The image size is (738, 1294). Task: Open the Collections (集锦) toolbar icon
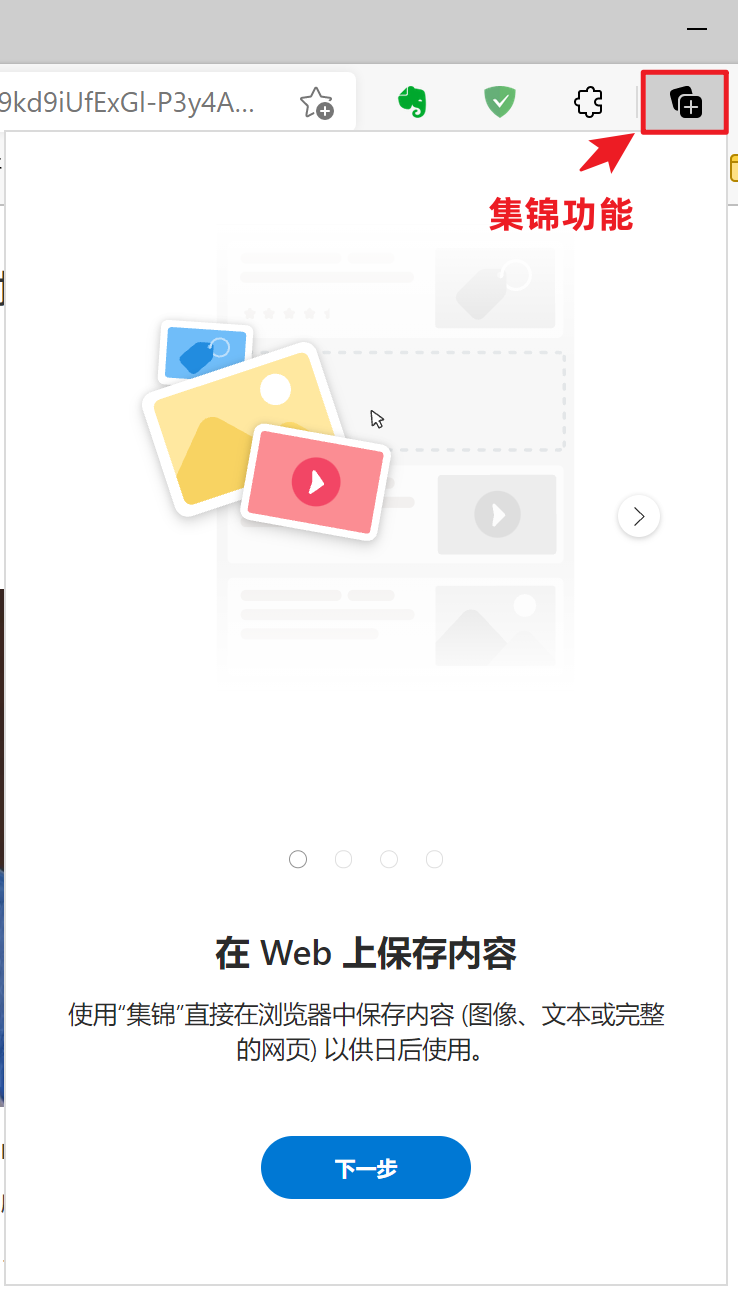tap(686, 102)
